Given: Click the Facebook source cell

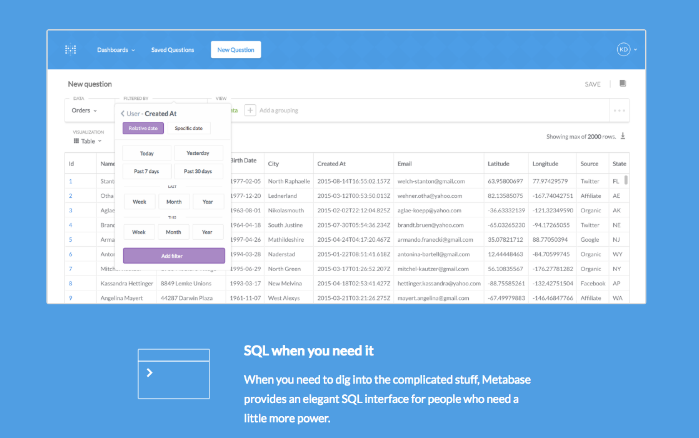Looking at the screenshot, I should [x=593, y=283].
